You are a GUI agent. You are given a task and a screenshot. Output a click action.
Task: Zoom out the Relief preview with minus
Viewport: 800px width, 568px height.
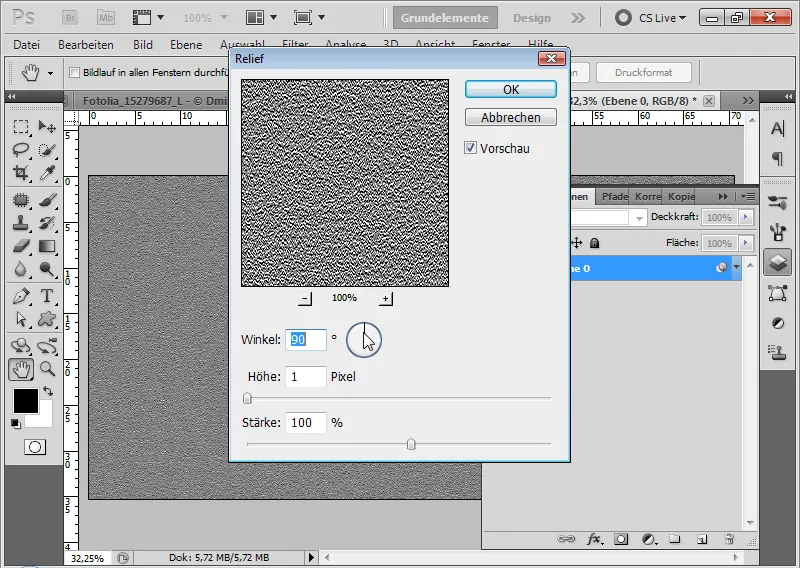(x=305, y=299)
